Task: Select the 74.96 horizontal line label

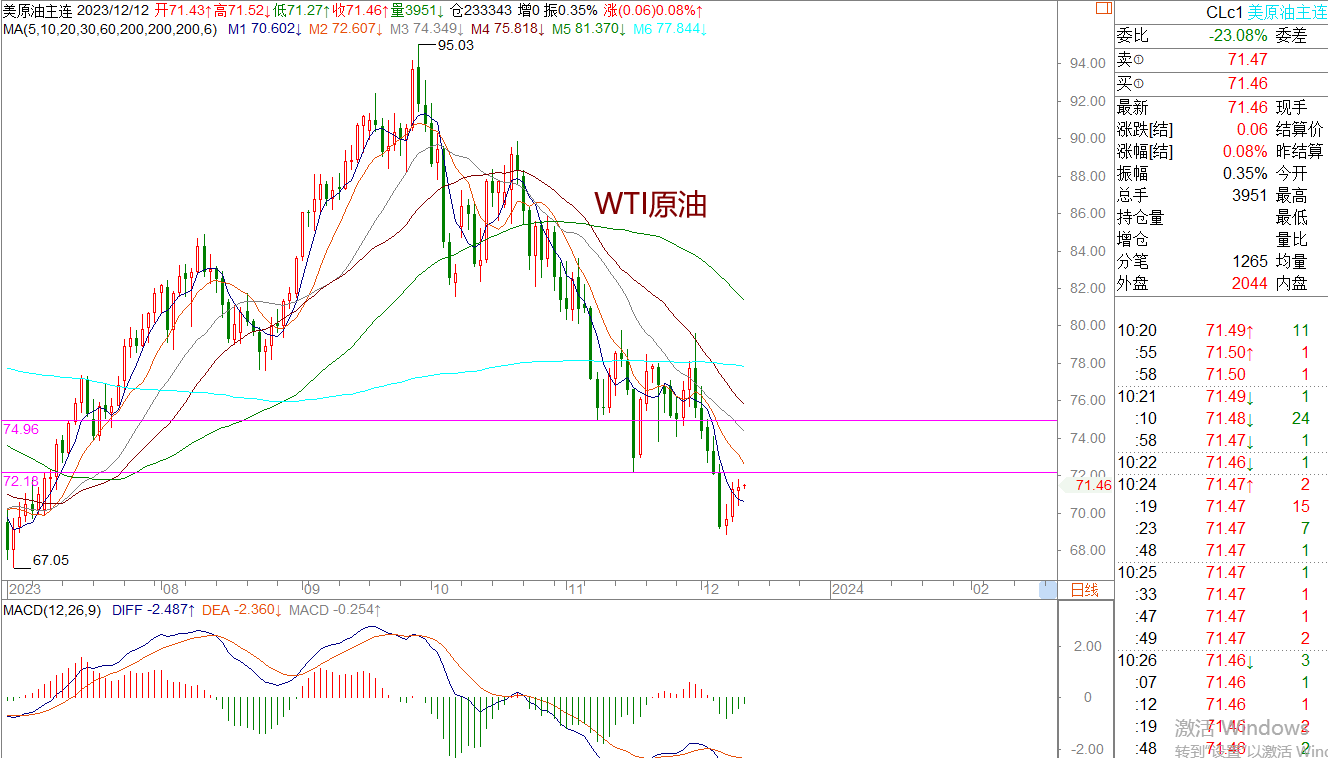Action: tap(20, 430)
